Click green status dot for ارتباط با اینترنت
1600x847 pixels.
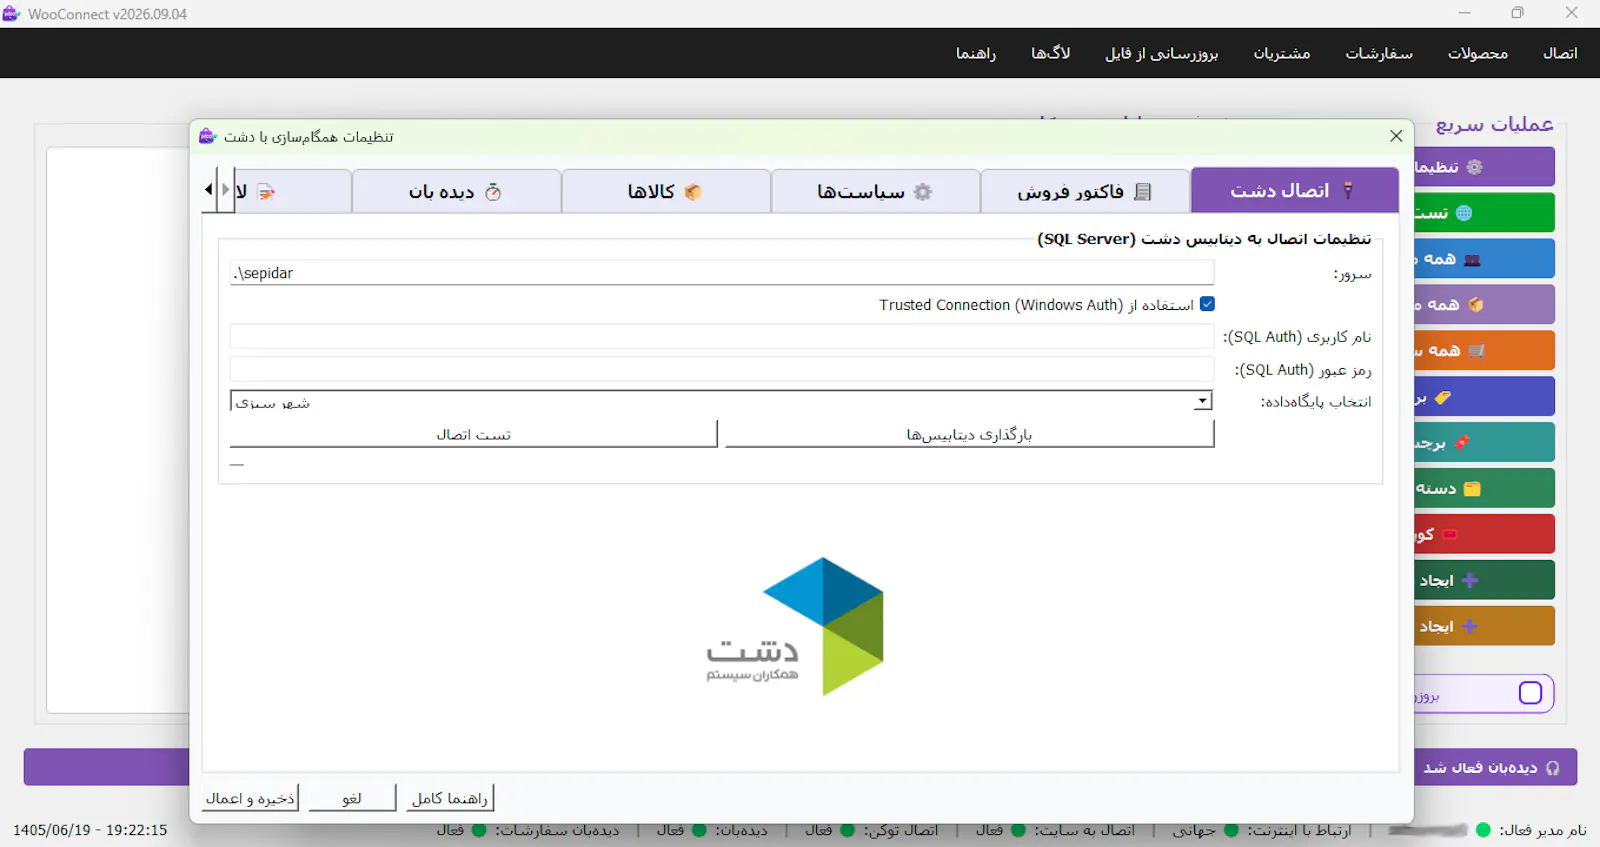tap(1231, 830)
